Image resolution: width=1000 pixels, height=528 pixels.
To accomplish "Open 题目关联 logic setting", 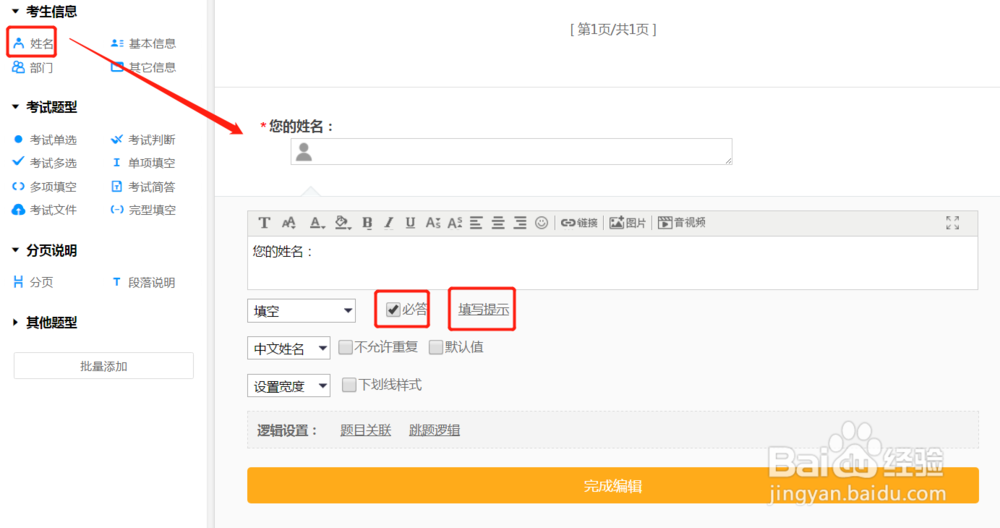I will coord(365,430).
